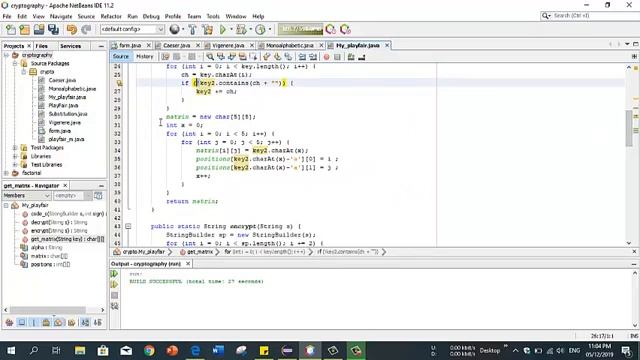Collapse the Source Packages node
The height and width of the screenshot is (360, 640).
tap(15, 63)
